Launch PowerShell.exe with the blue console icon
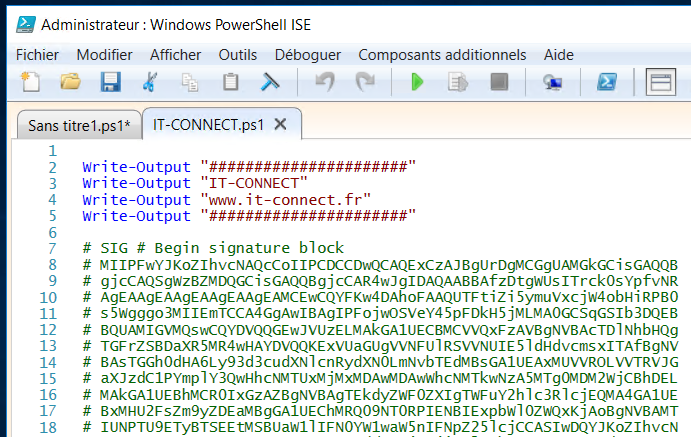This screenshot has height=437, width=691. pyautogui.click(x=607, y=82)
